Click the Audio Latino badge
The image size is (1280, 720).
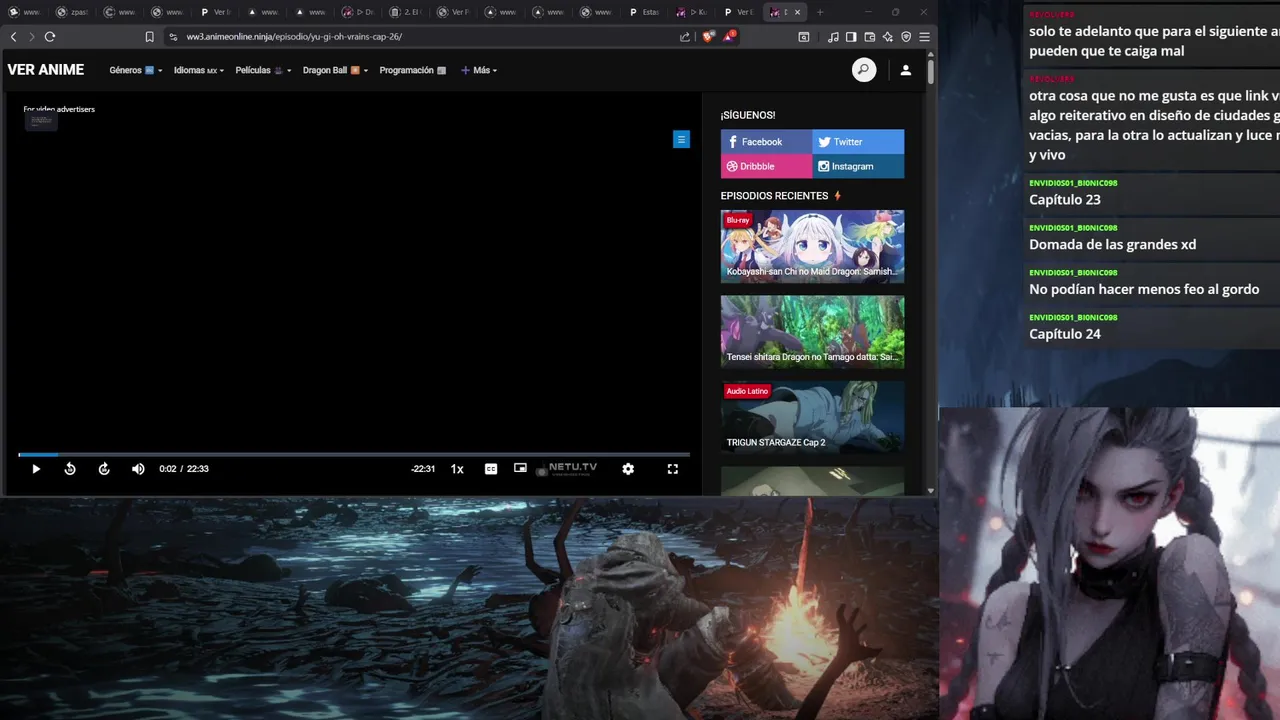pos(747,391)
